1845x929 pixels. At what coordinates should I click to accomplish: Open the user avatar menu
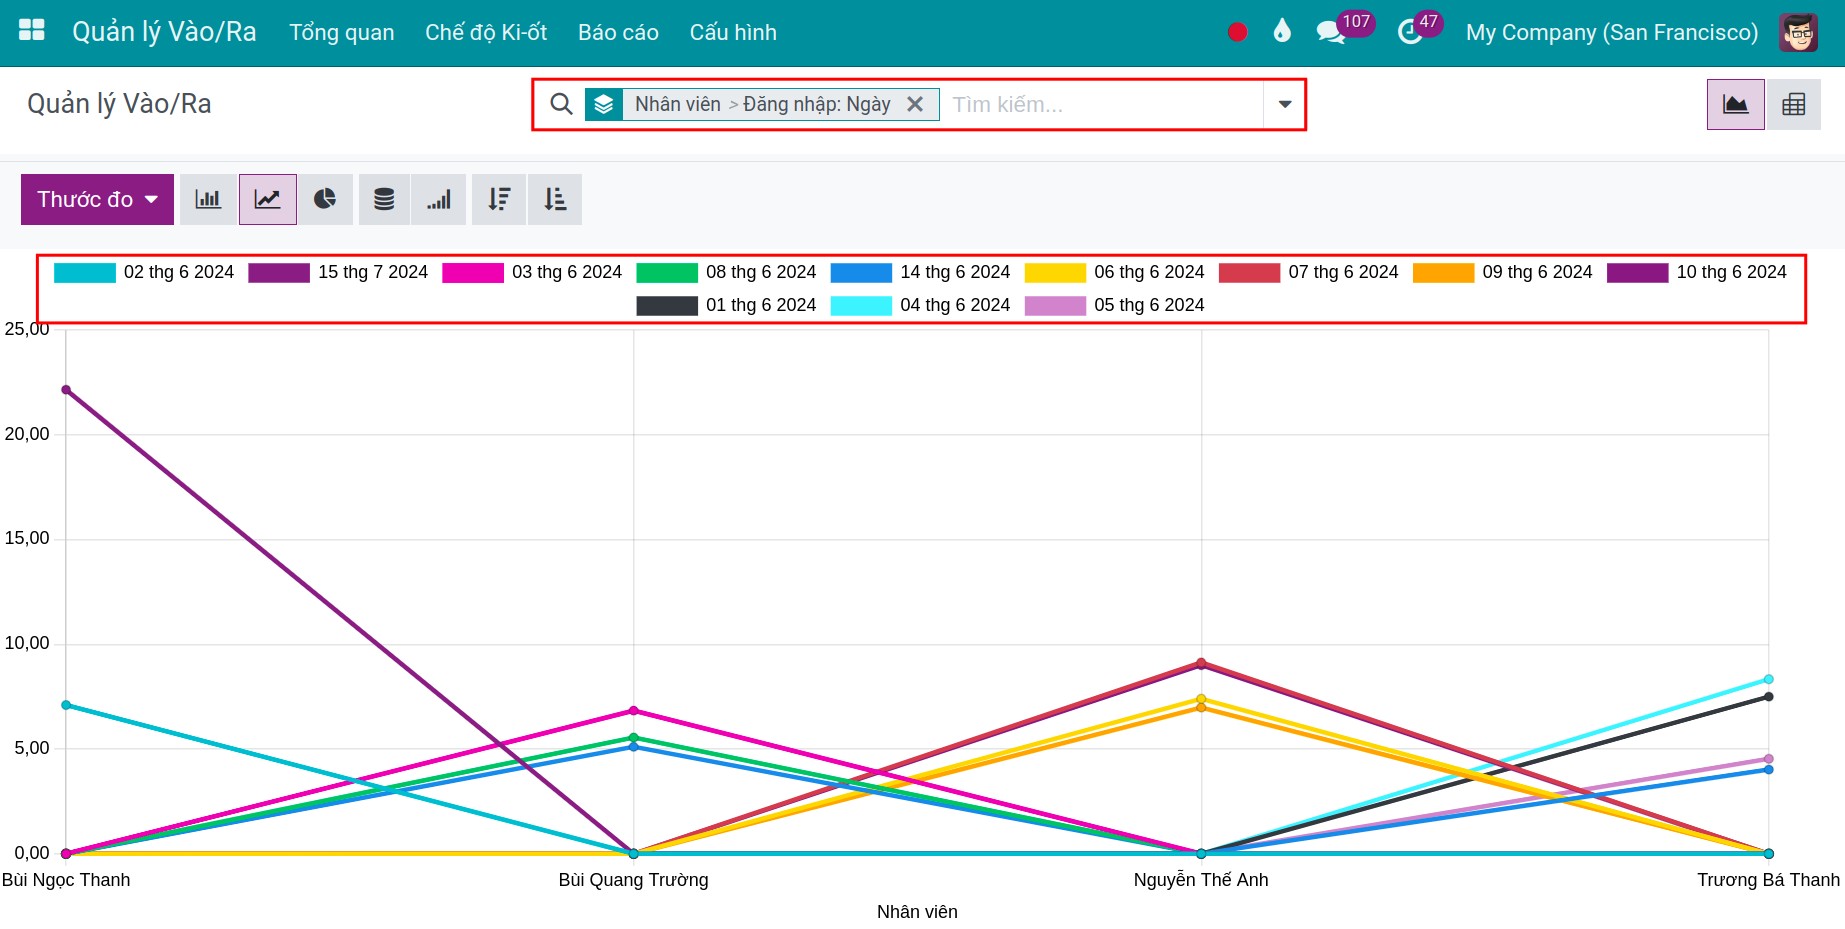pos(1798,32)
